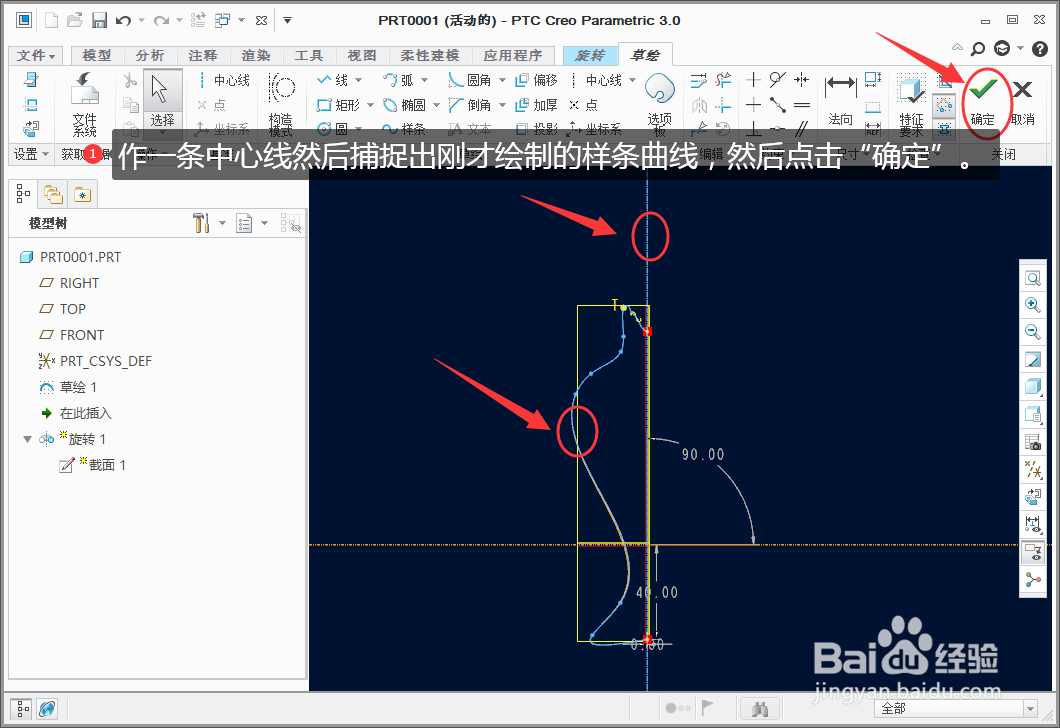Image resolution: width=1060 pixels, height=728 pixels.
Task: Open the 文件 file menu
Action: [x=36, y=55]
